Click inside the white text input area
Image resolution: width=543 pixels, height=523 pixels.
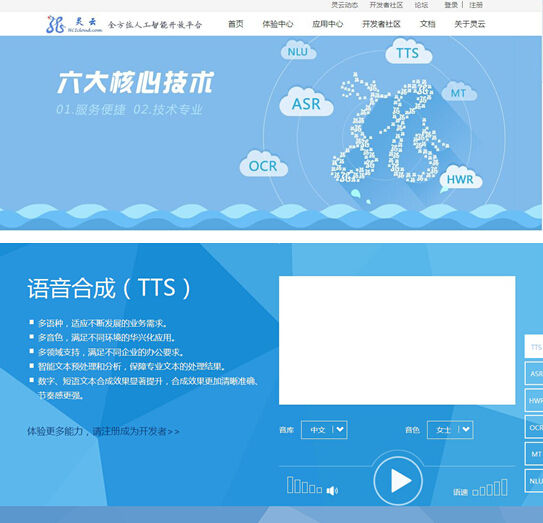coord(397,340)
